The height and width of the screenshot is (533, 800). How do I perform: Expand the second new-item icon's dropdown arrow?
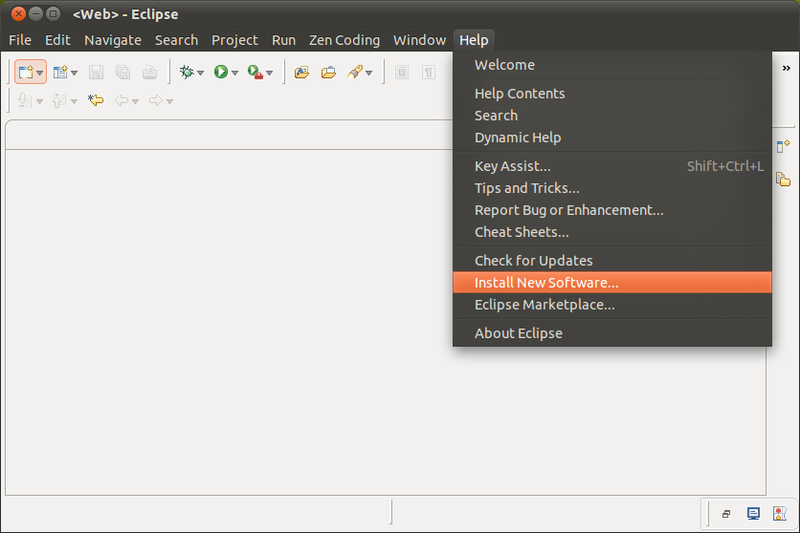pyautogui.click(x=74, y=73)
